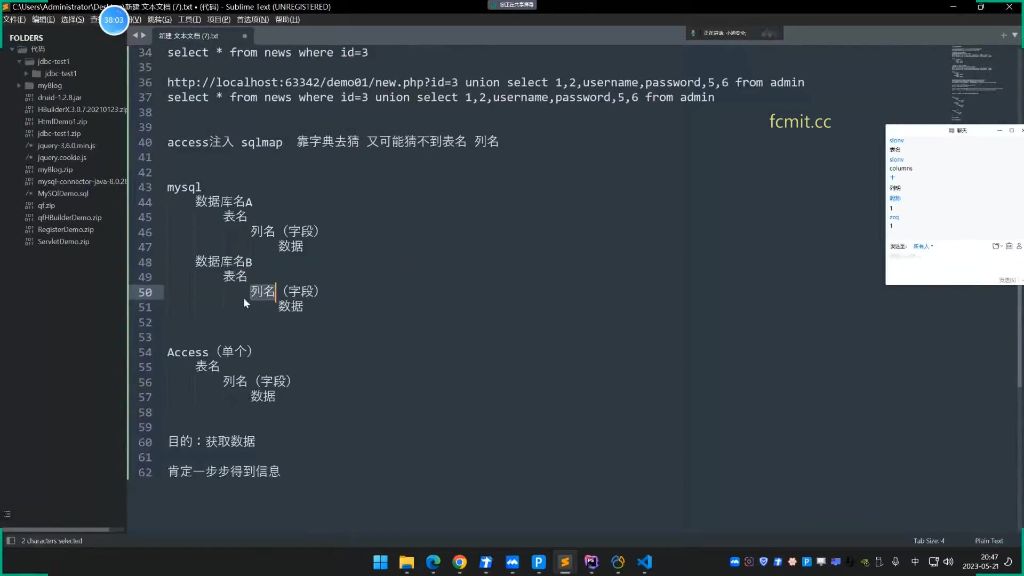Open the 编辑(E) menu
This screenshot has width=1024, height=576.
[43, 20]
